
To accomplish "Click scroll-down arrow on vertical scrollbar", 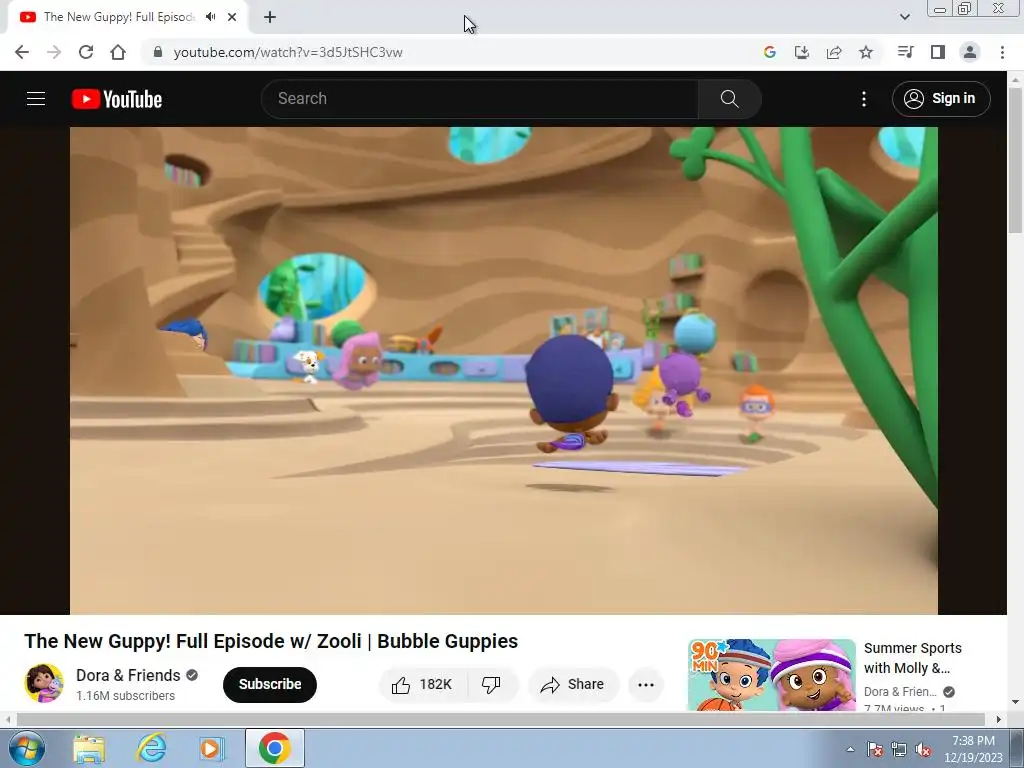I will (x=1015, y=703).
